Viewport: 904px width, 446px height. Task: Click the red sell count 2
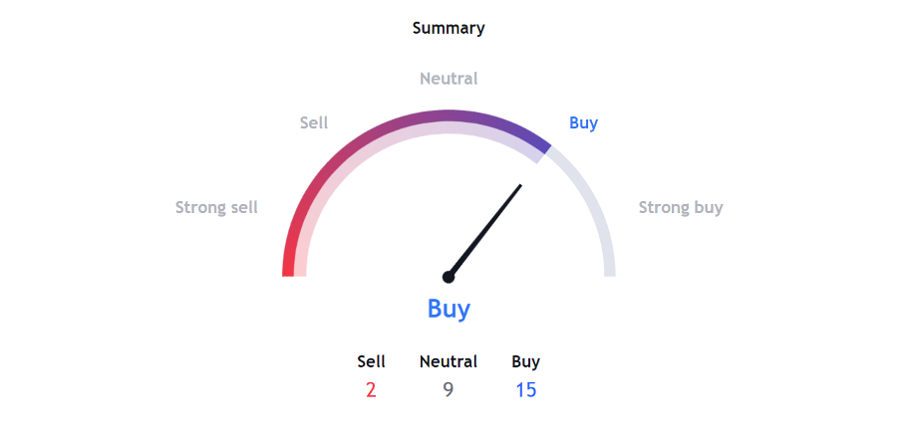pos(371,390)
